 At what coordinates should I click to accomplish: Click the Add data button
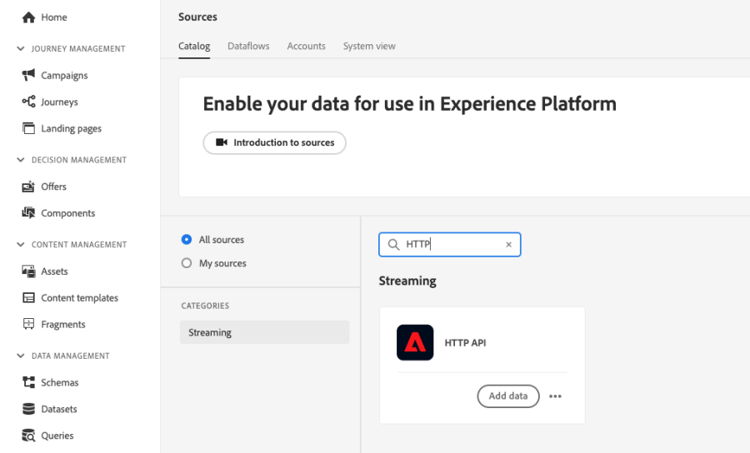[x=508, y=396]
